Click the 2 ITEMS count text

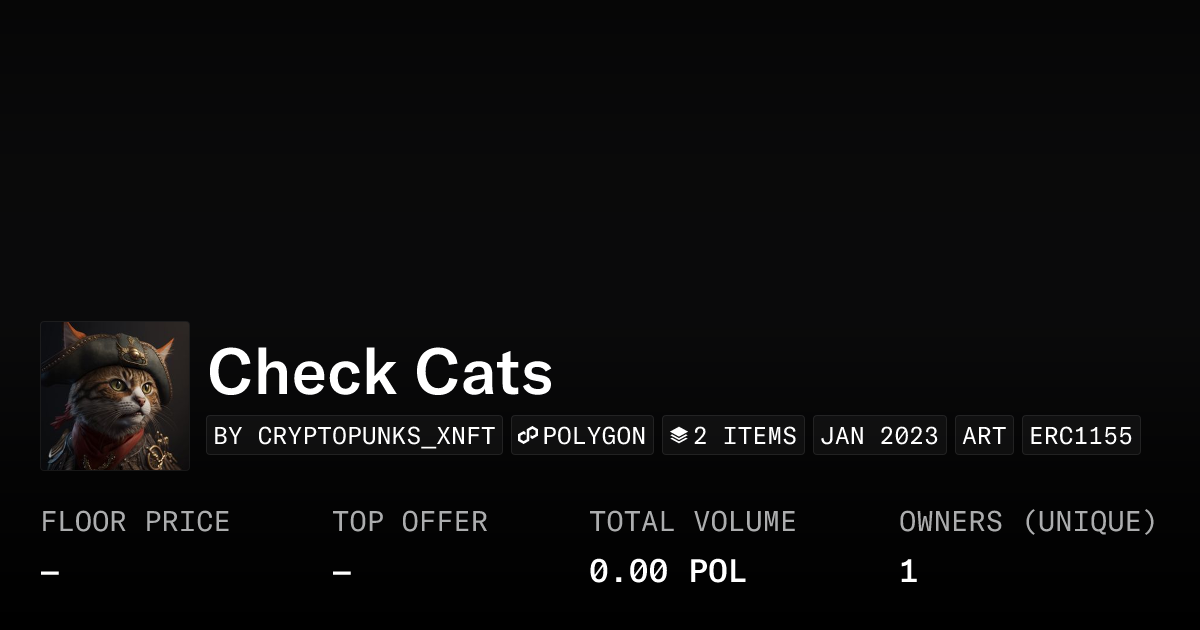pyautogui.click(x=745, y=436)
